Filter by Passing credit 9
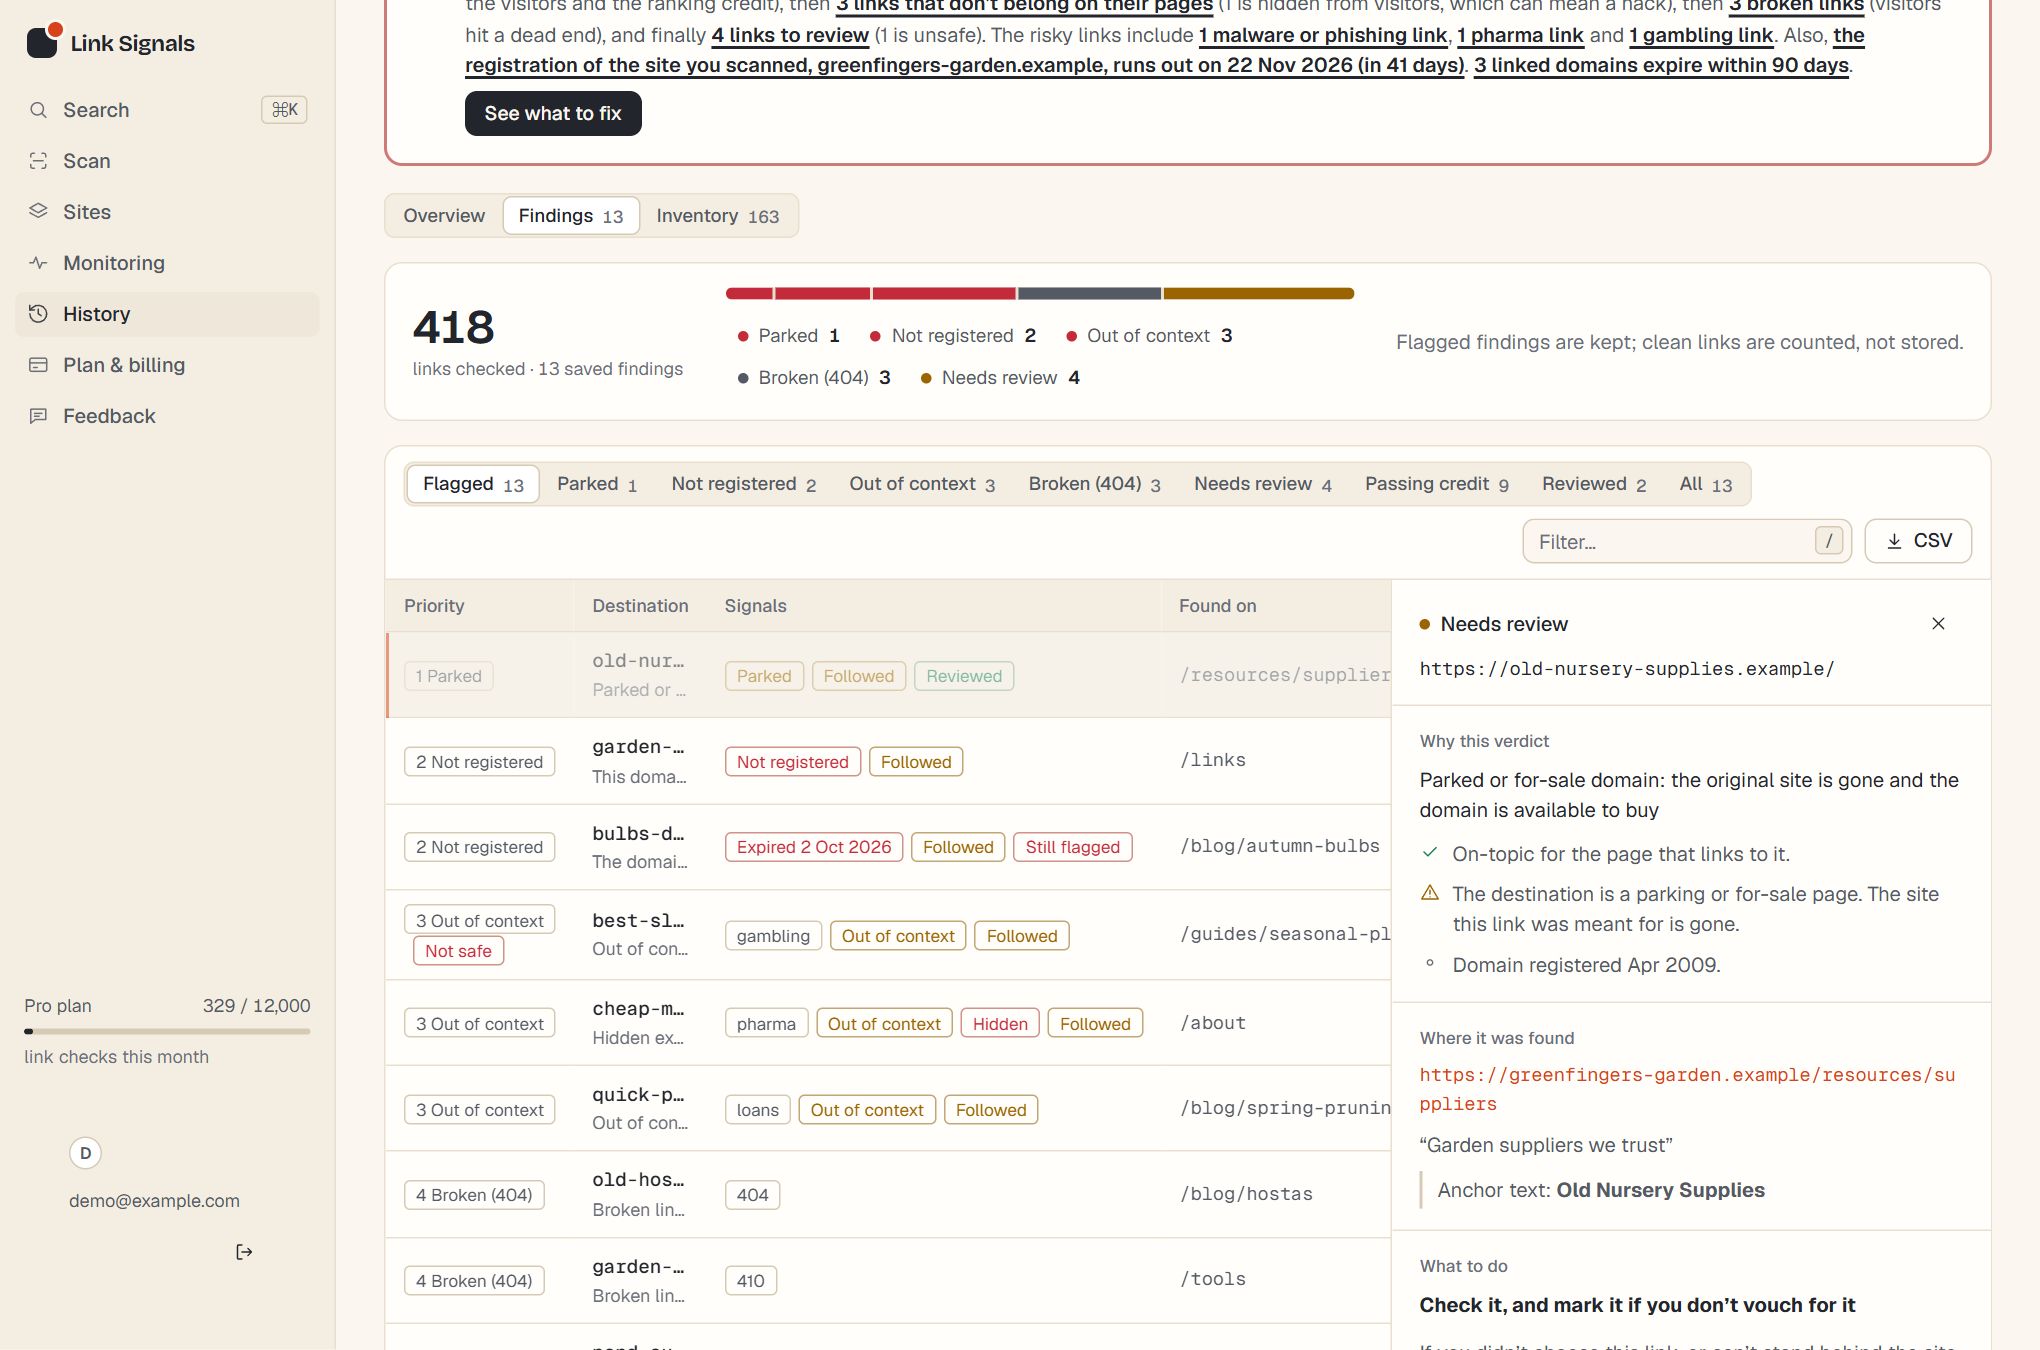Viewport: 2040px width, 1350px height. tap(1437, 484)
